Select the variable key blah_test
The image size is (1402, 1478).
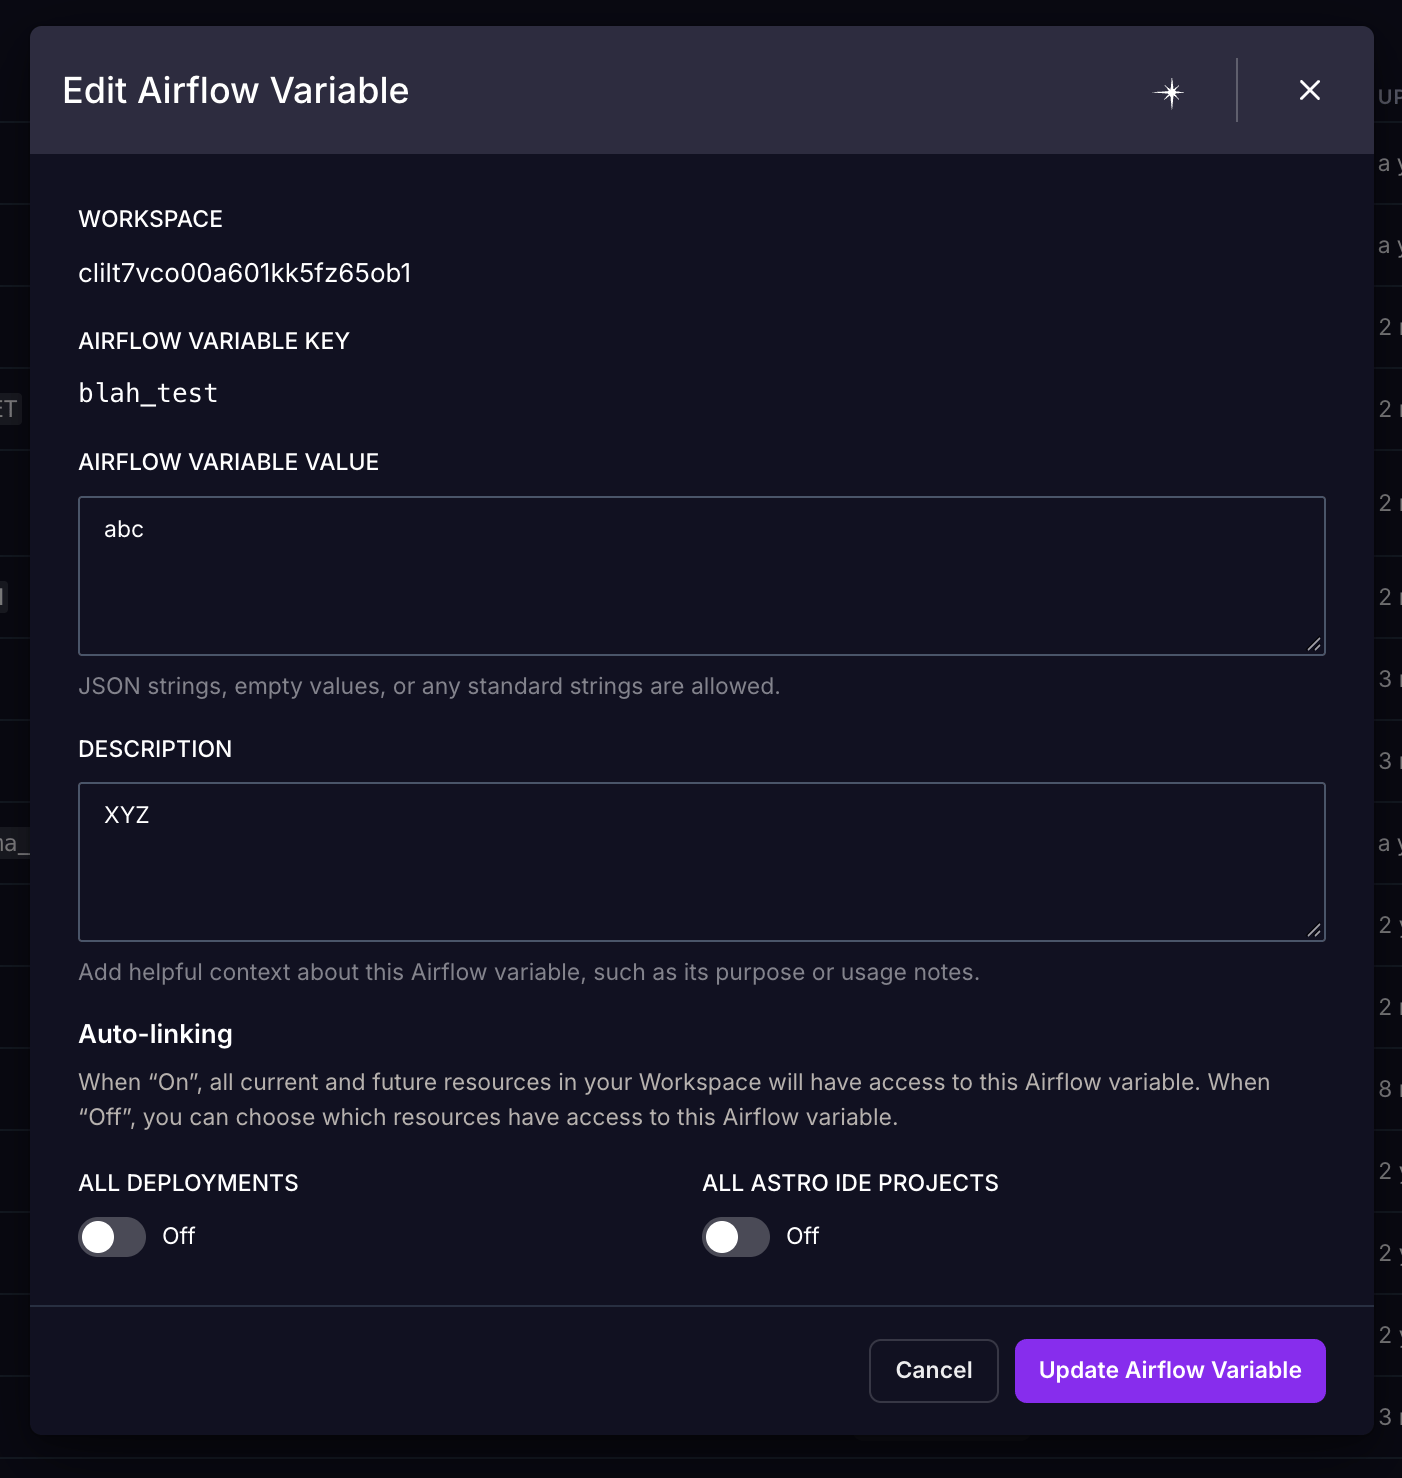[148, 393]
